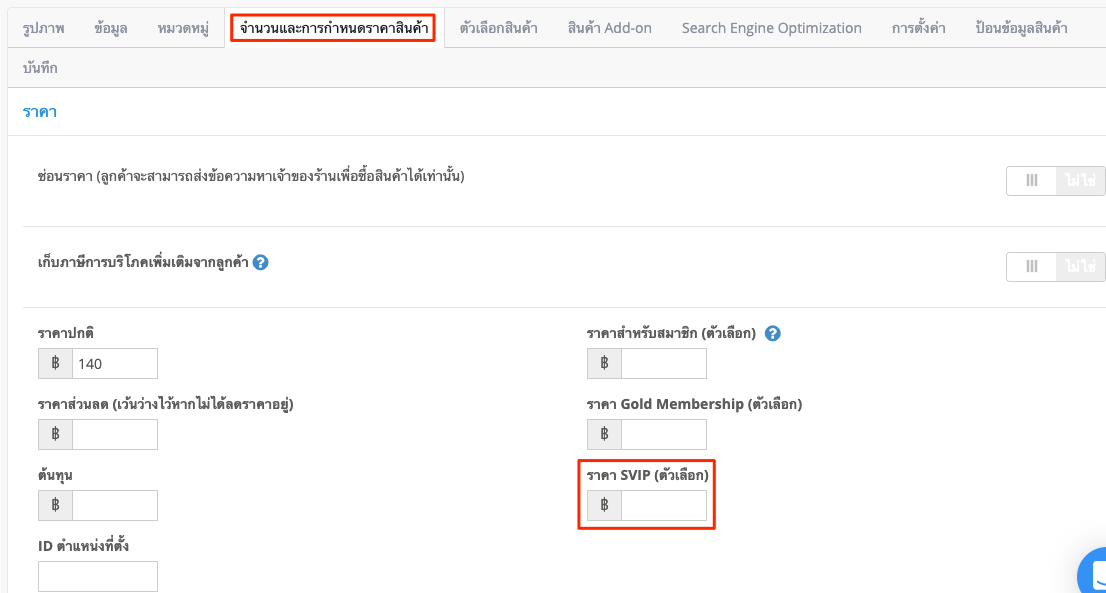Go to สินค้า Add-on tab

609,28
